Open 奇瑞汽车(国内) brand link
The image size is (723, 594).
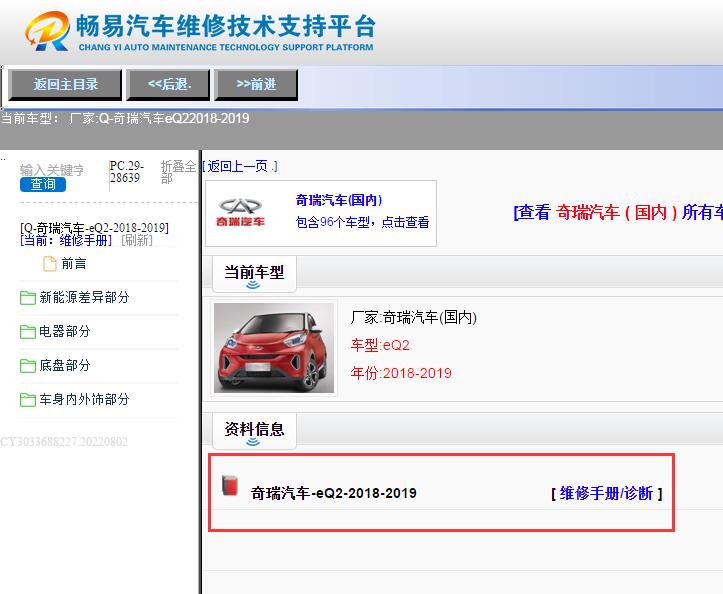click(339, 200)
